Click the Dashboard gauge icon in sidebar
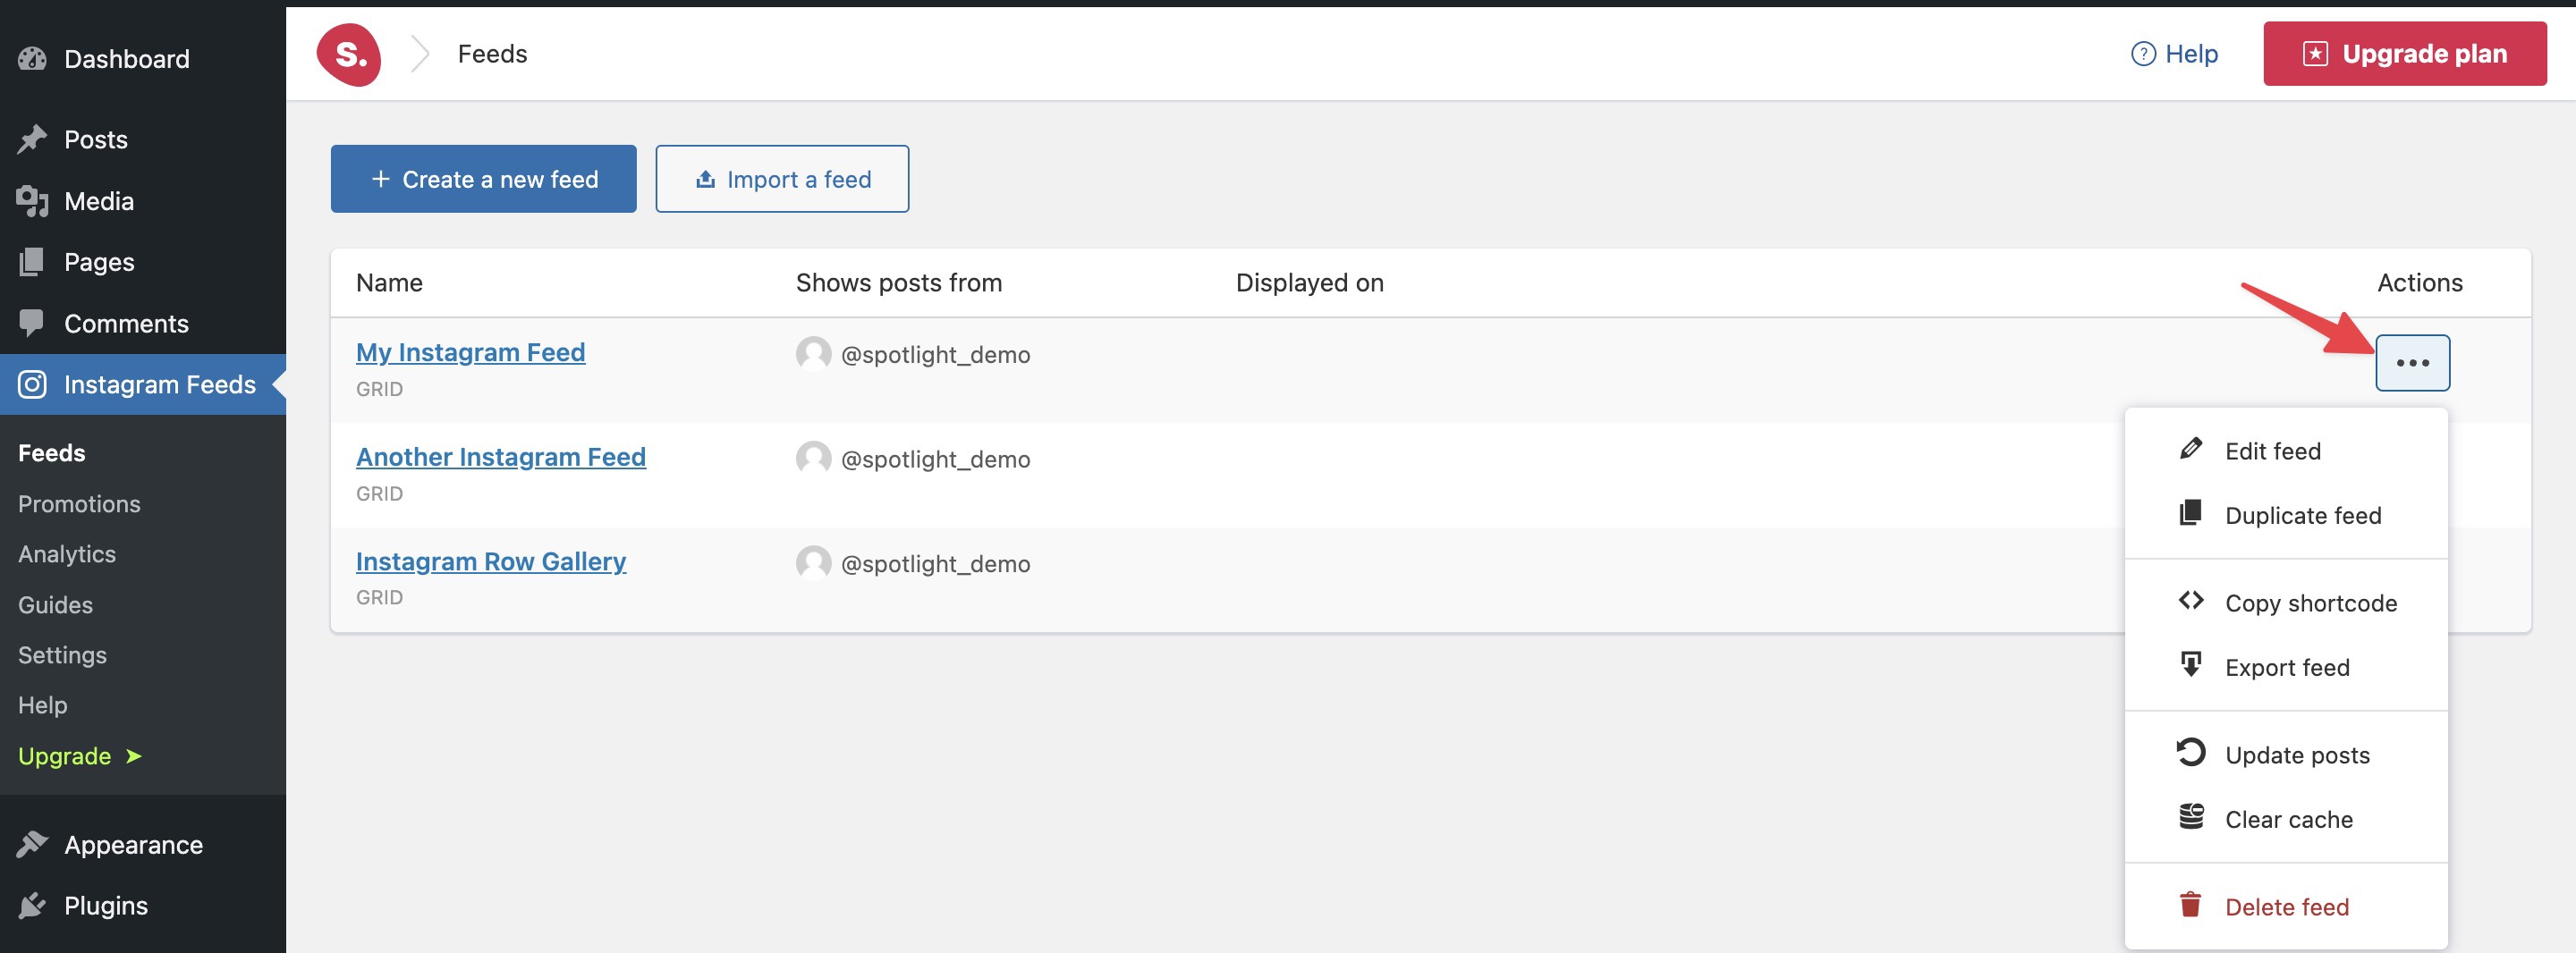 tap(32, 59)
